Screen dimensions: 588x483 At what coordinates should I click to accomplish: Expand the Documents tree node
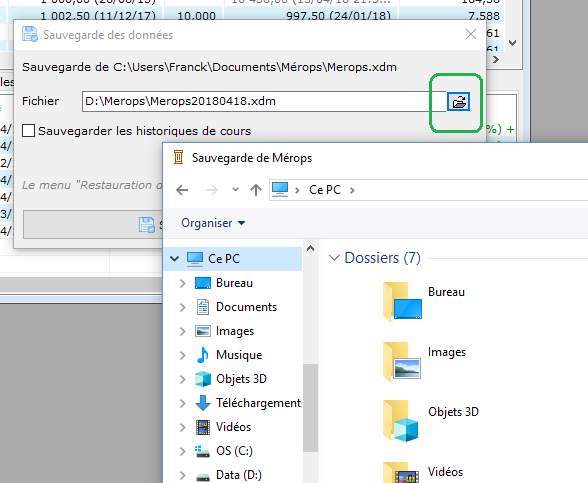pos(183,307)
